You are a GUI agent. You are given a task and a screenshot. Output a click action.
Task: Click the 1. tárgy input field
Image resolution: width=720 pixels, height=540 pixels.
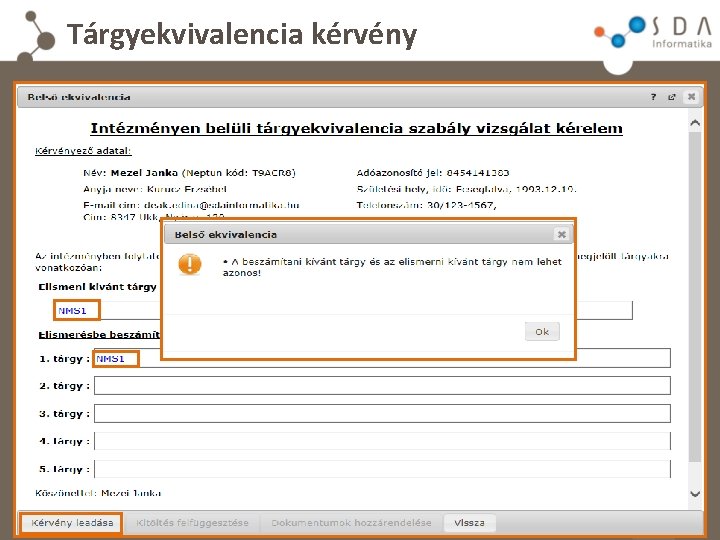click(382, 358)
